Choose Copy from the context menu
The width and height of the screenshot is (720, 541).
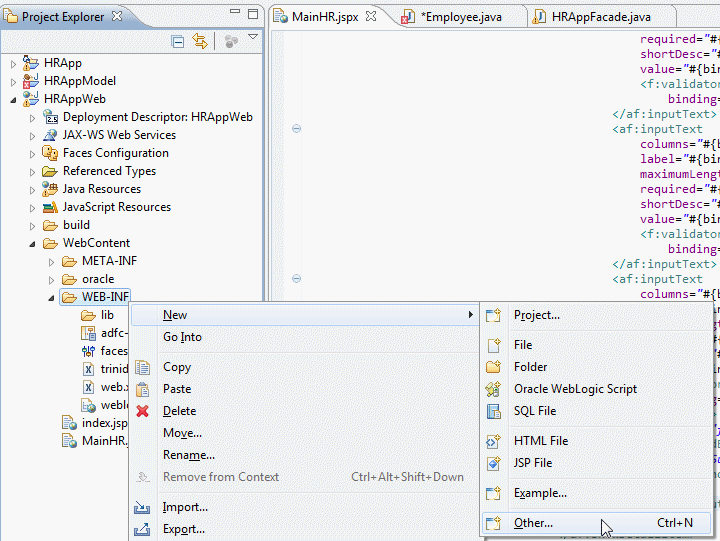tap(304, 367)
